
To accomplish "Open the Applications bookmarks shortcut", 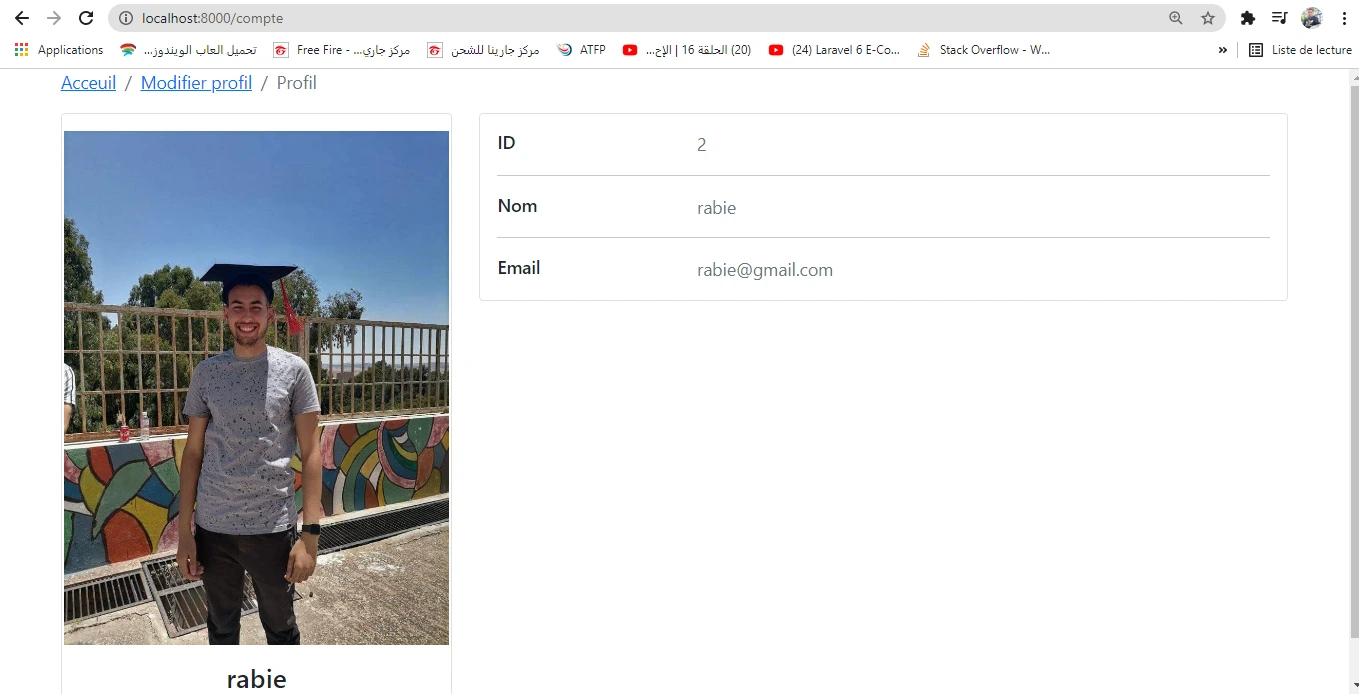I will (59, 50).
